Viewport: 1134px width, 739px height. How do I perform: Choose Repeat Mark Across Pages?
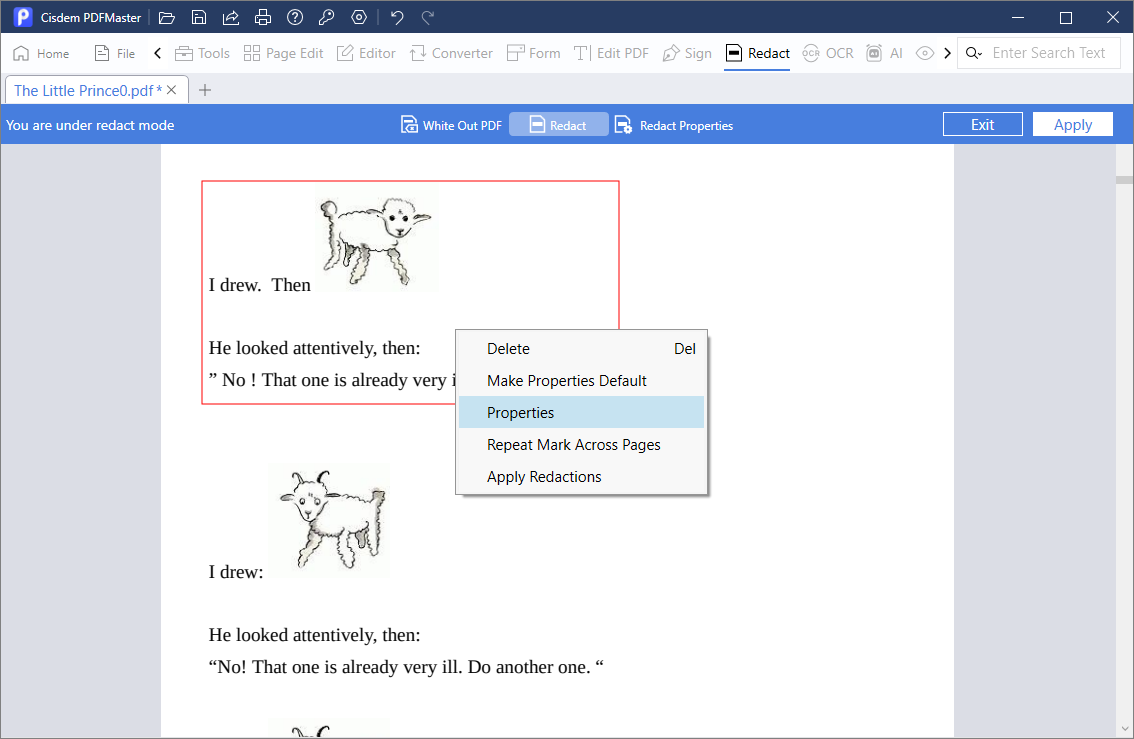coord(581,445)
